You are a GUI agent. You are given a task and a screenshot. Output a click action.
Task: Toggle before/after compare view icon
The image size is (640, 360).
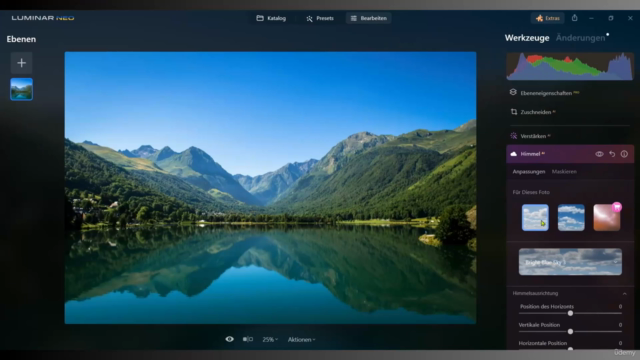pos(248,339)
